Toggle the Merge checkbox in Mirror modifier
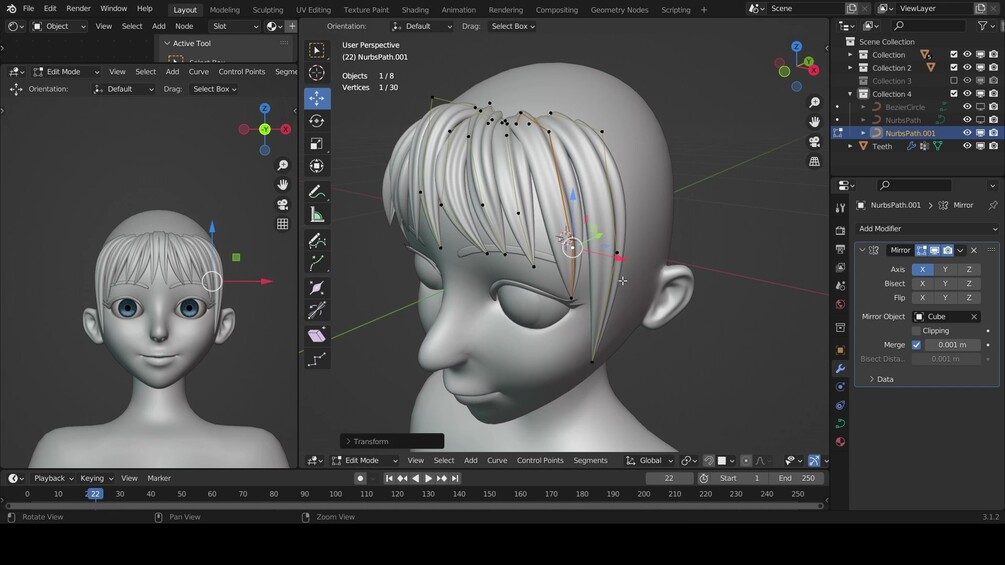Image resolution: width=1005 pixels, height=565 pixels. pyautogui.click(x=916, y=345)
